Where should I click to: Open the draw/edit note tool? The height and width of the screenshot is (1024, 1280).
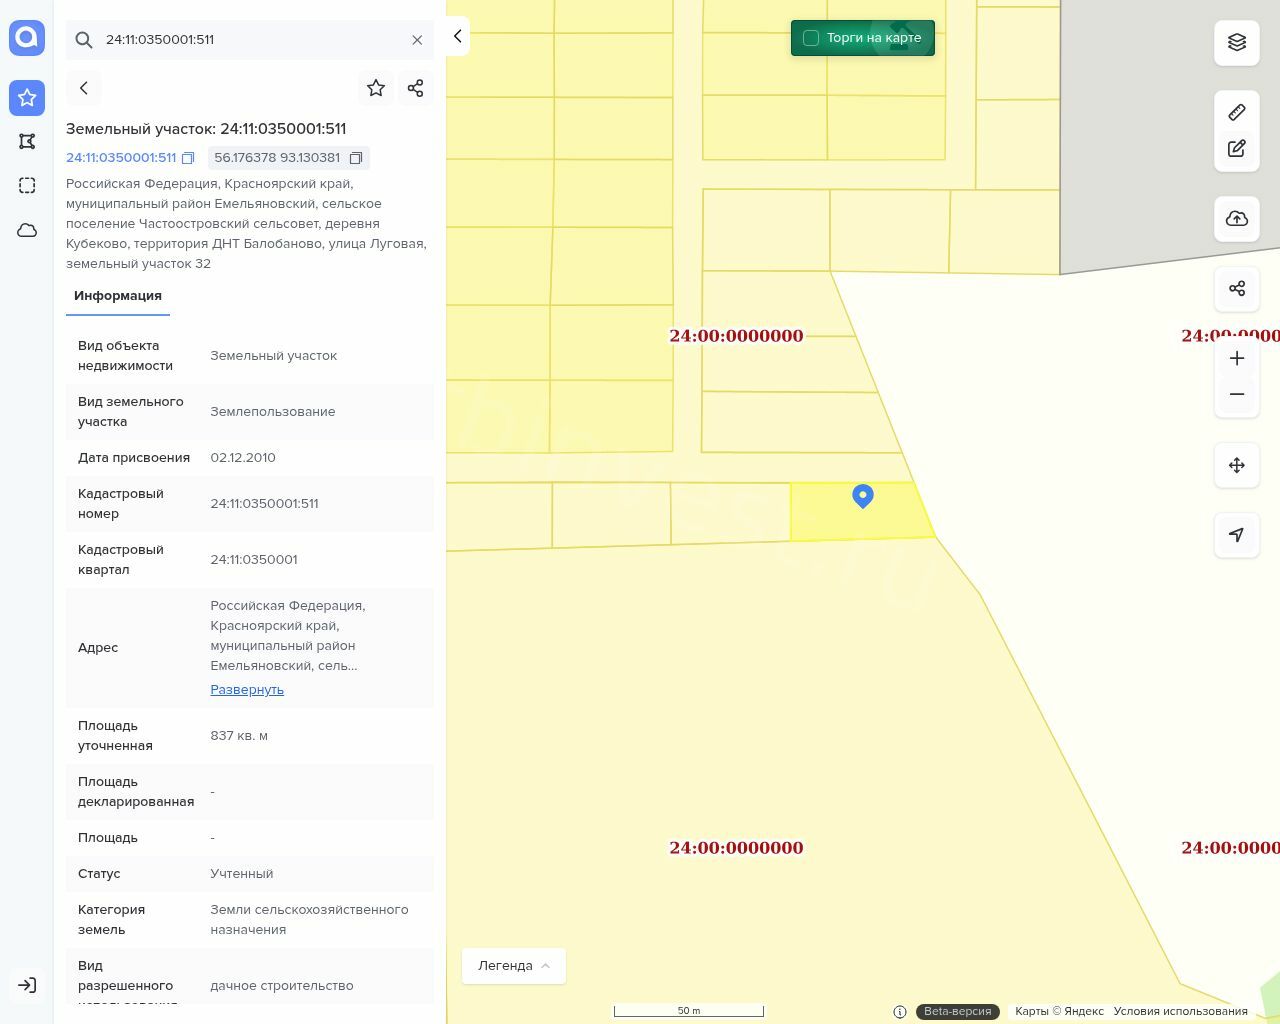click(x=1237, y=149)
